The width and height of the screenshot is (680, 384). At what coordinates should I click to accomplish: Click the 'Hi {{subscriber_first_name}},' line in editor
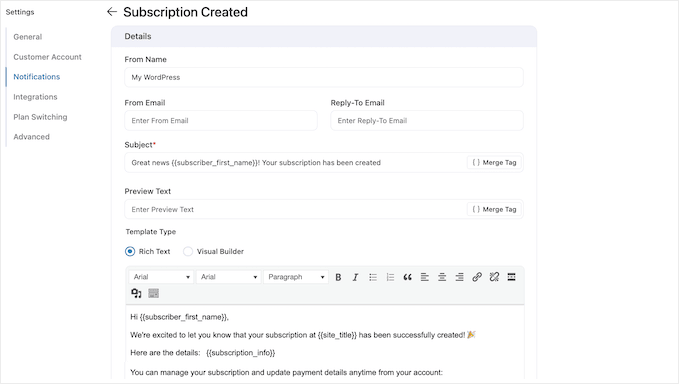point(180,317)
